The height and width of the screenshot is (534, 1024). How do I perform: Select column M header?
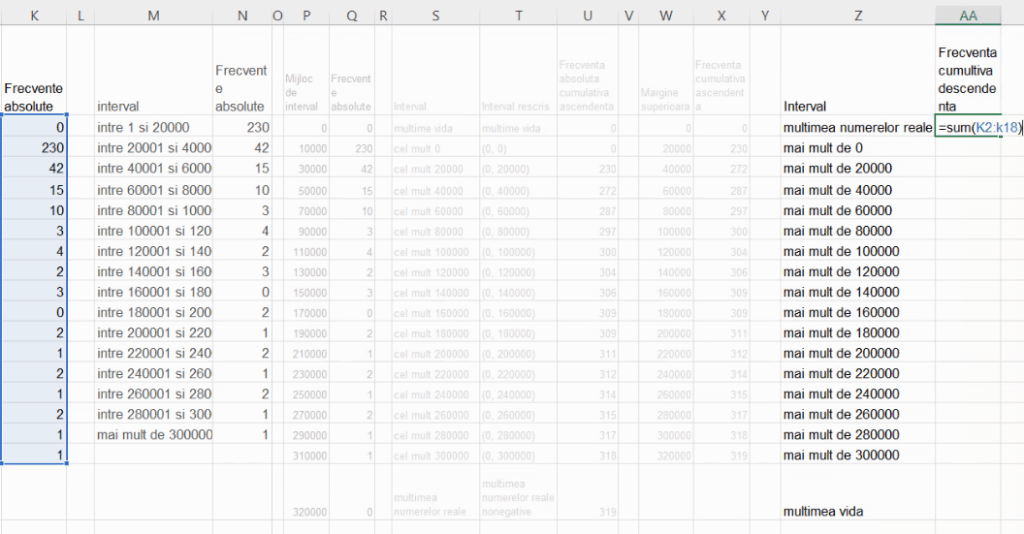[x=153, y=15]
